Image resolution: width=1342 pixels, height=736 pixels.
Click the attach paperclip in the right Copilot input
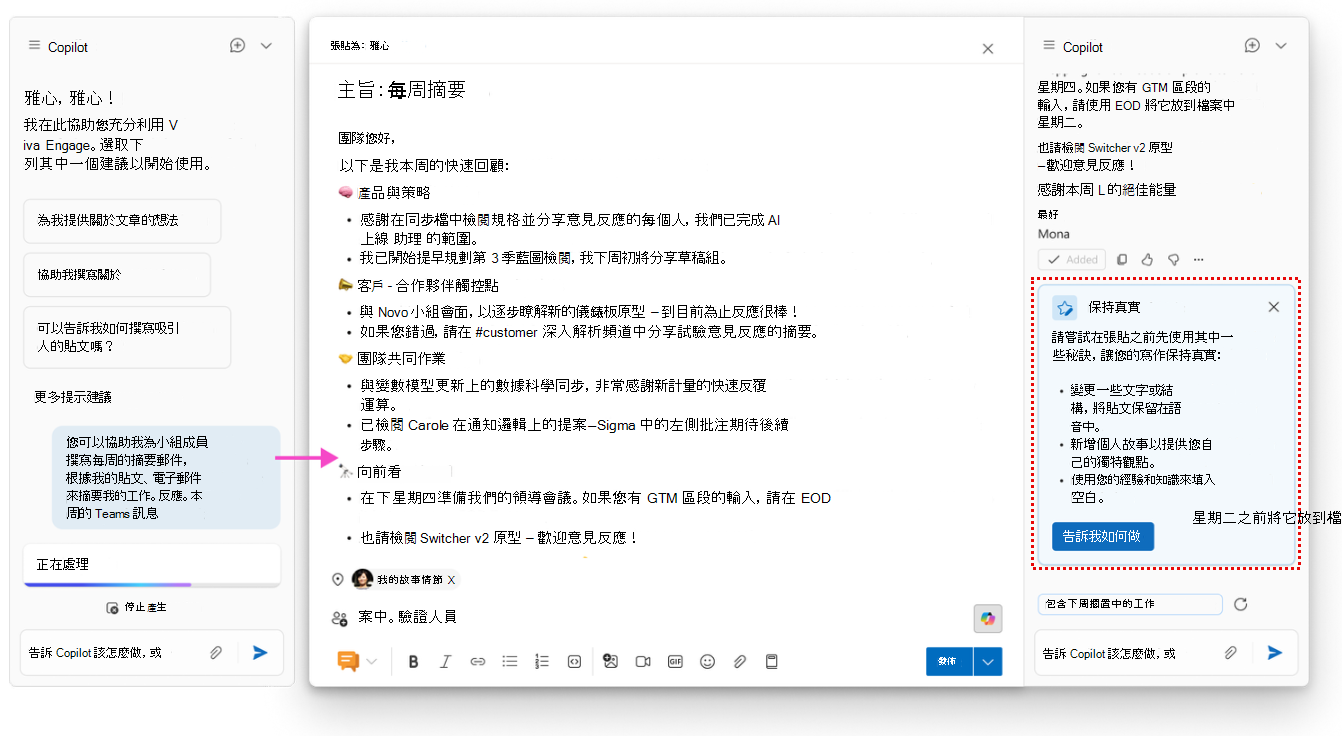click(1230, 653)
